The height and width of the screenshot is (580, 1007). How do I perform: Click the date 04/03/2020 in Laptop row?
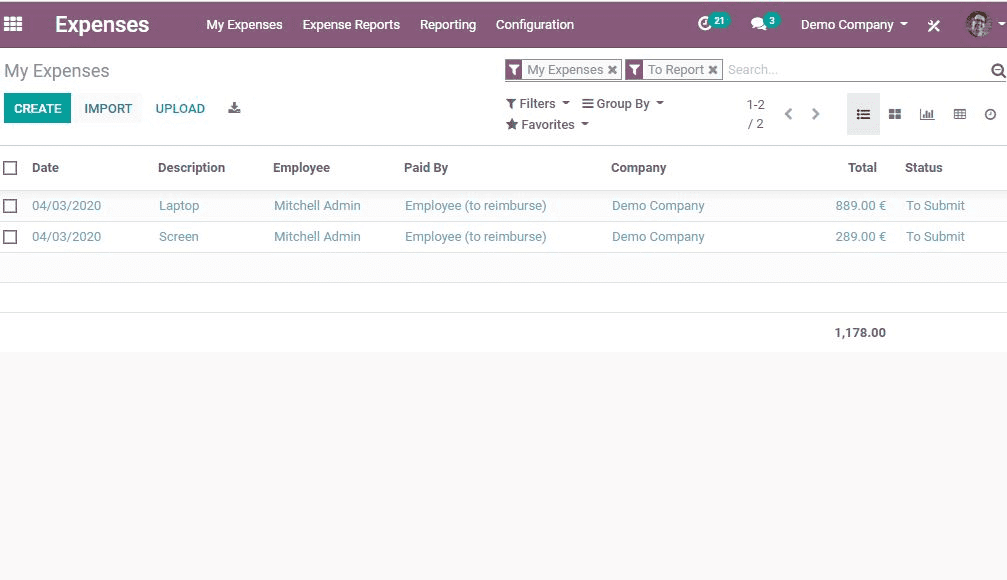pyautogui.click(x=67, y=206)
